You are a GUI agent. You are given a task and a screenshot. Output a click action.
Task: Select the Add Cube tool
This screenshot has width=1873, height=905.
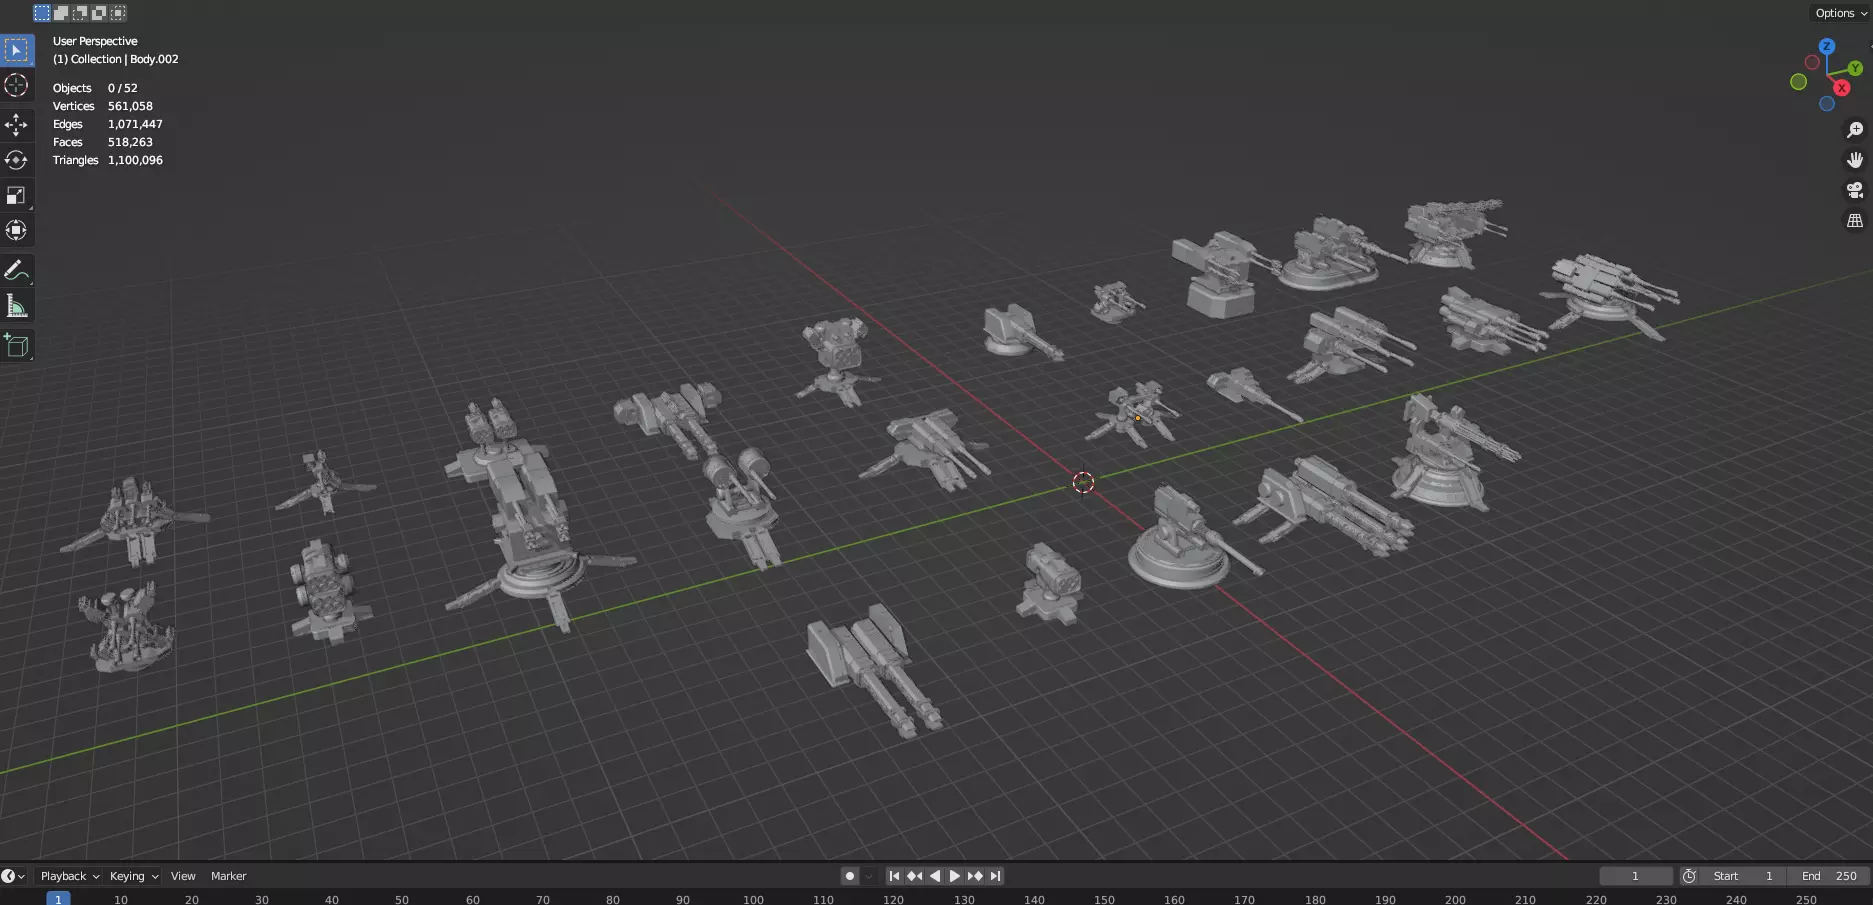(17, 345)
